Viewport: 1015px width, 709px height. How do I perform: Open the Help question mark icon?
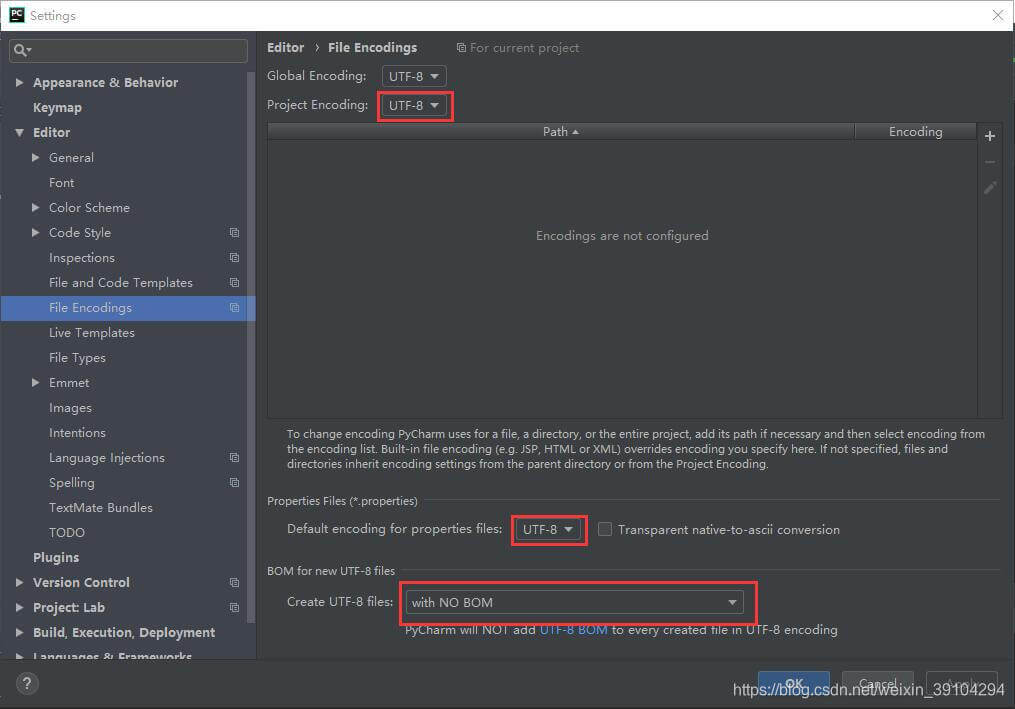[x=26, y=683]
